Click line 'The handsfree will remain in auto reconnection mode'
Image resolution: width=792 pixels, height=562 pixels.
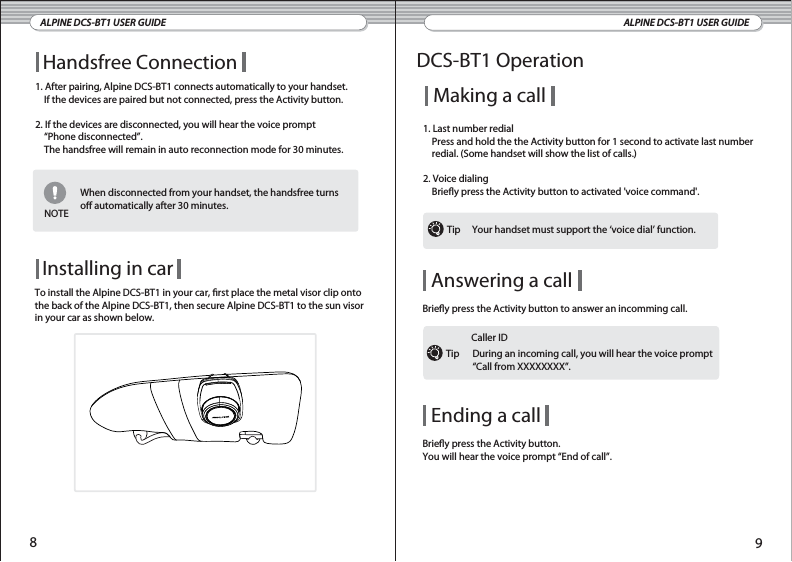coord(193,150)
